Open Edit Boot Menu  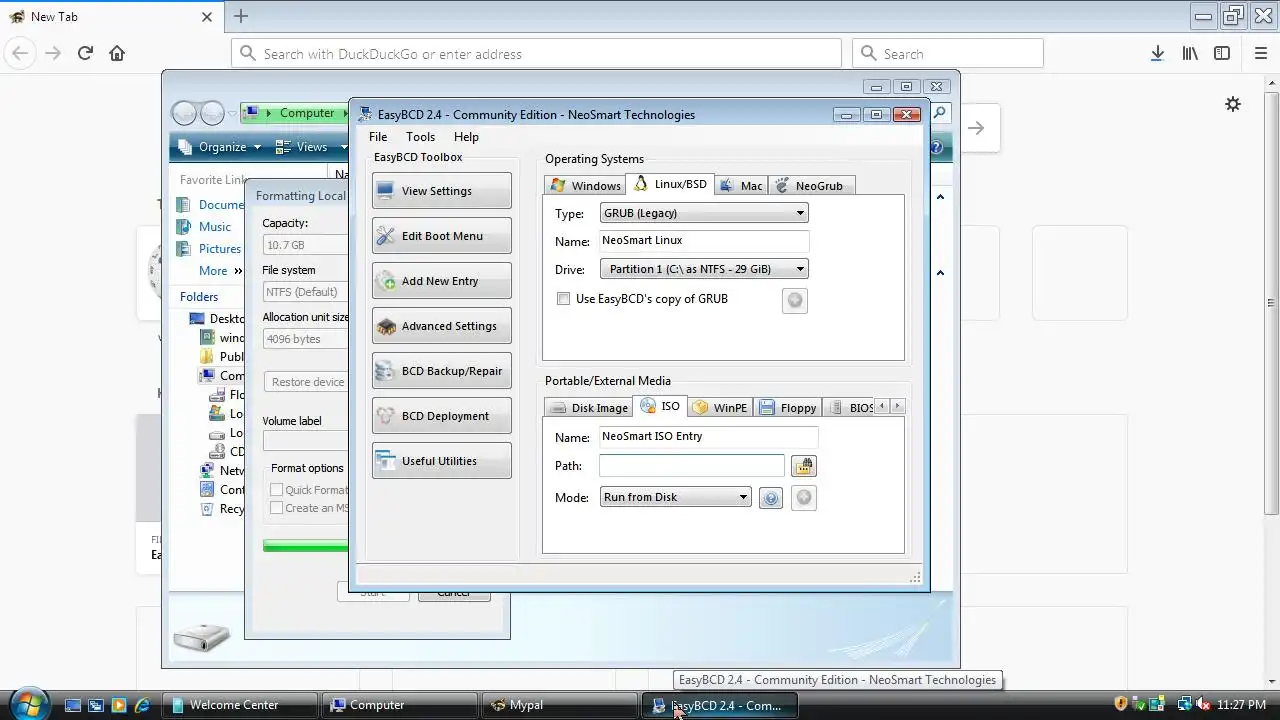441,236
